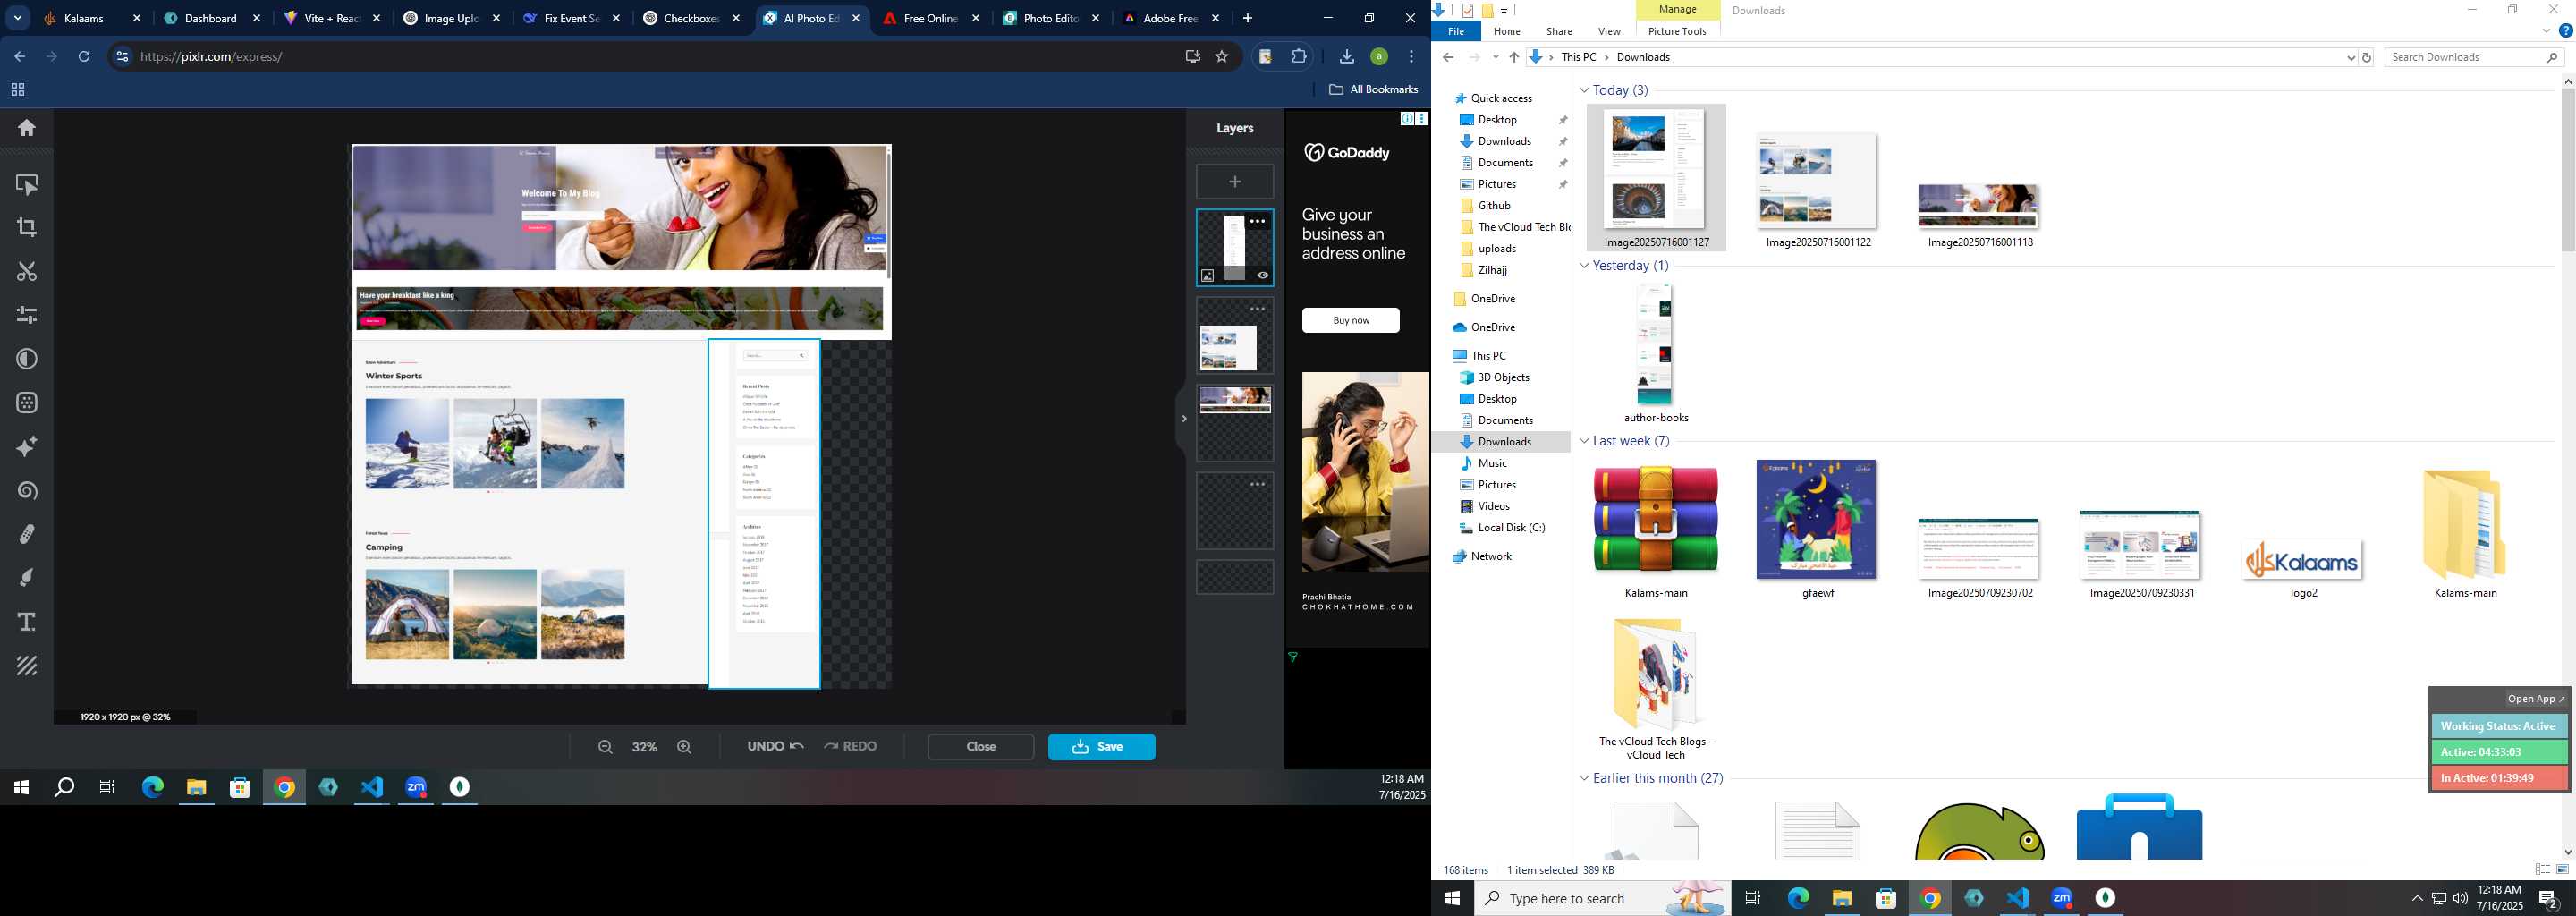Open the Picture Tools ribbon tab
The width and height of the screenshot is (2576, 916).
pyautogui.click(x=1677, y=31)
